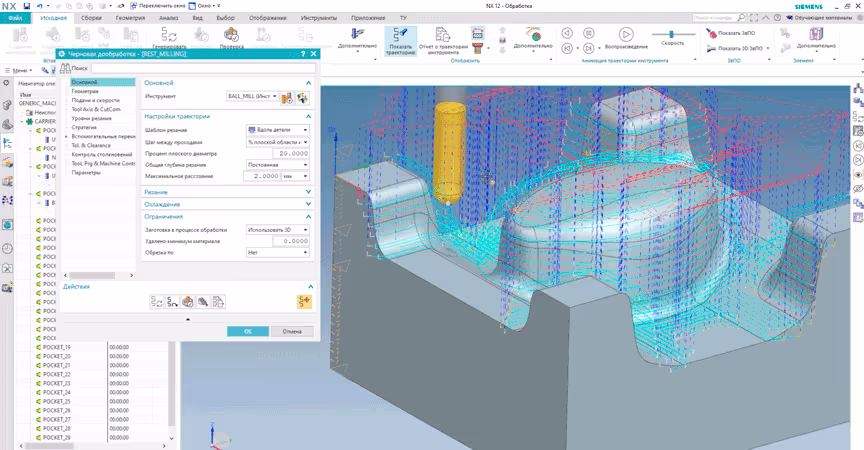Screen dimensions: 864x450
Task: Collapse the Действия section
Action: tap(310, 286)
